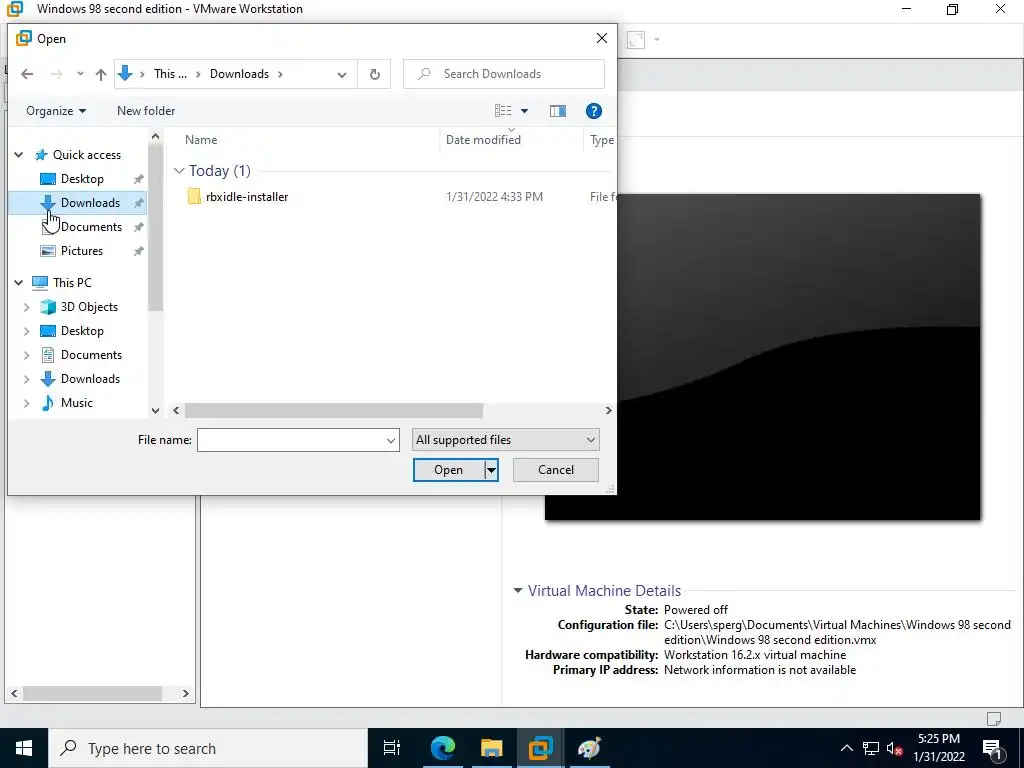Open the Paint app on taskbar

(589, 748)
